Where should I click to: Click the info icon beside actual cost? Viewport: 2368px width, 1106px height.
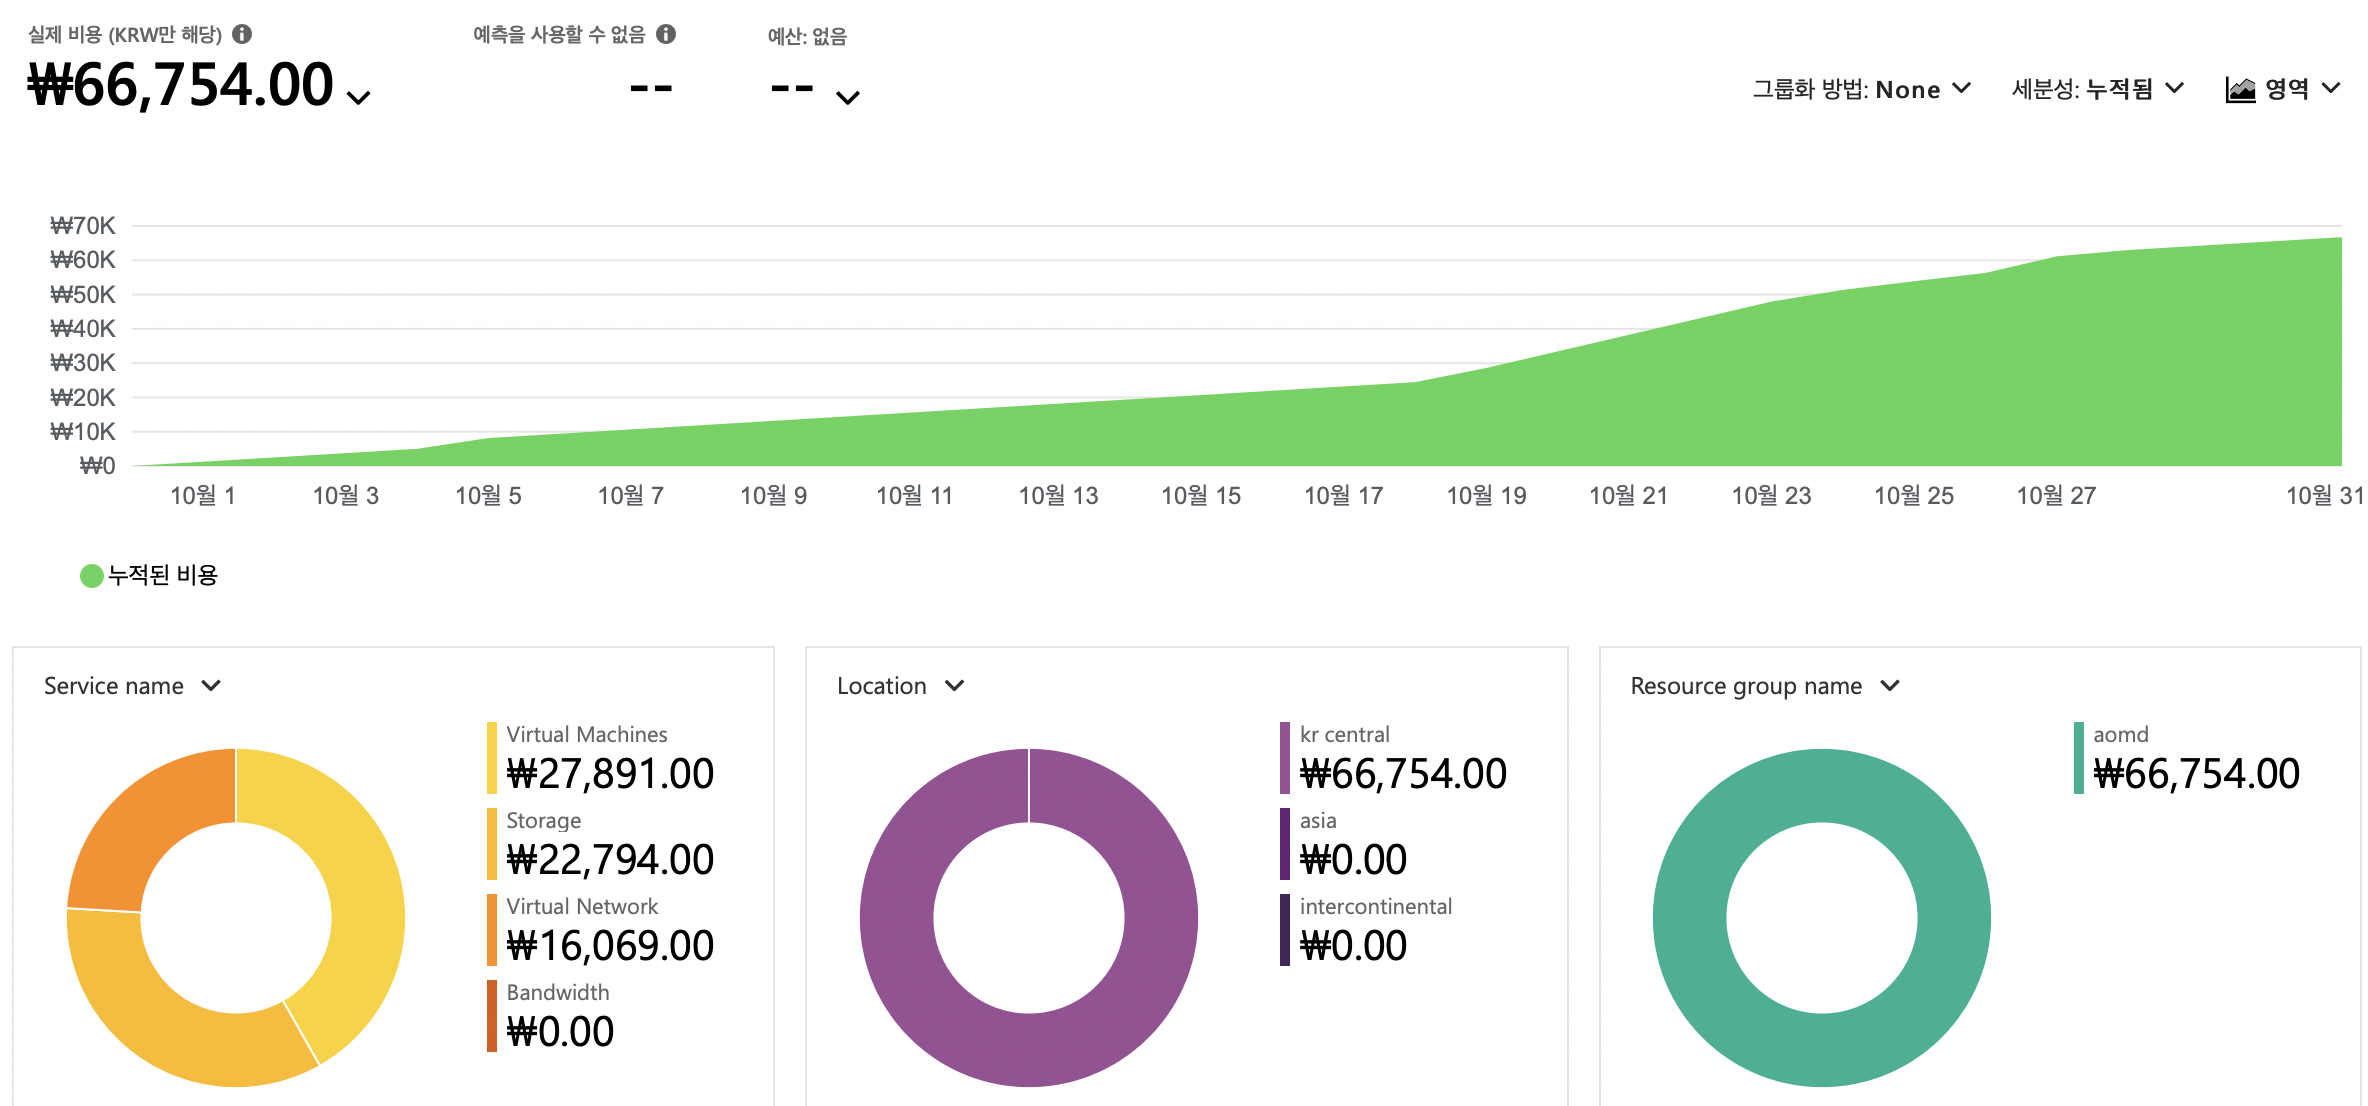(x=242, y=34)
